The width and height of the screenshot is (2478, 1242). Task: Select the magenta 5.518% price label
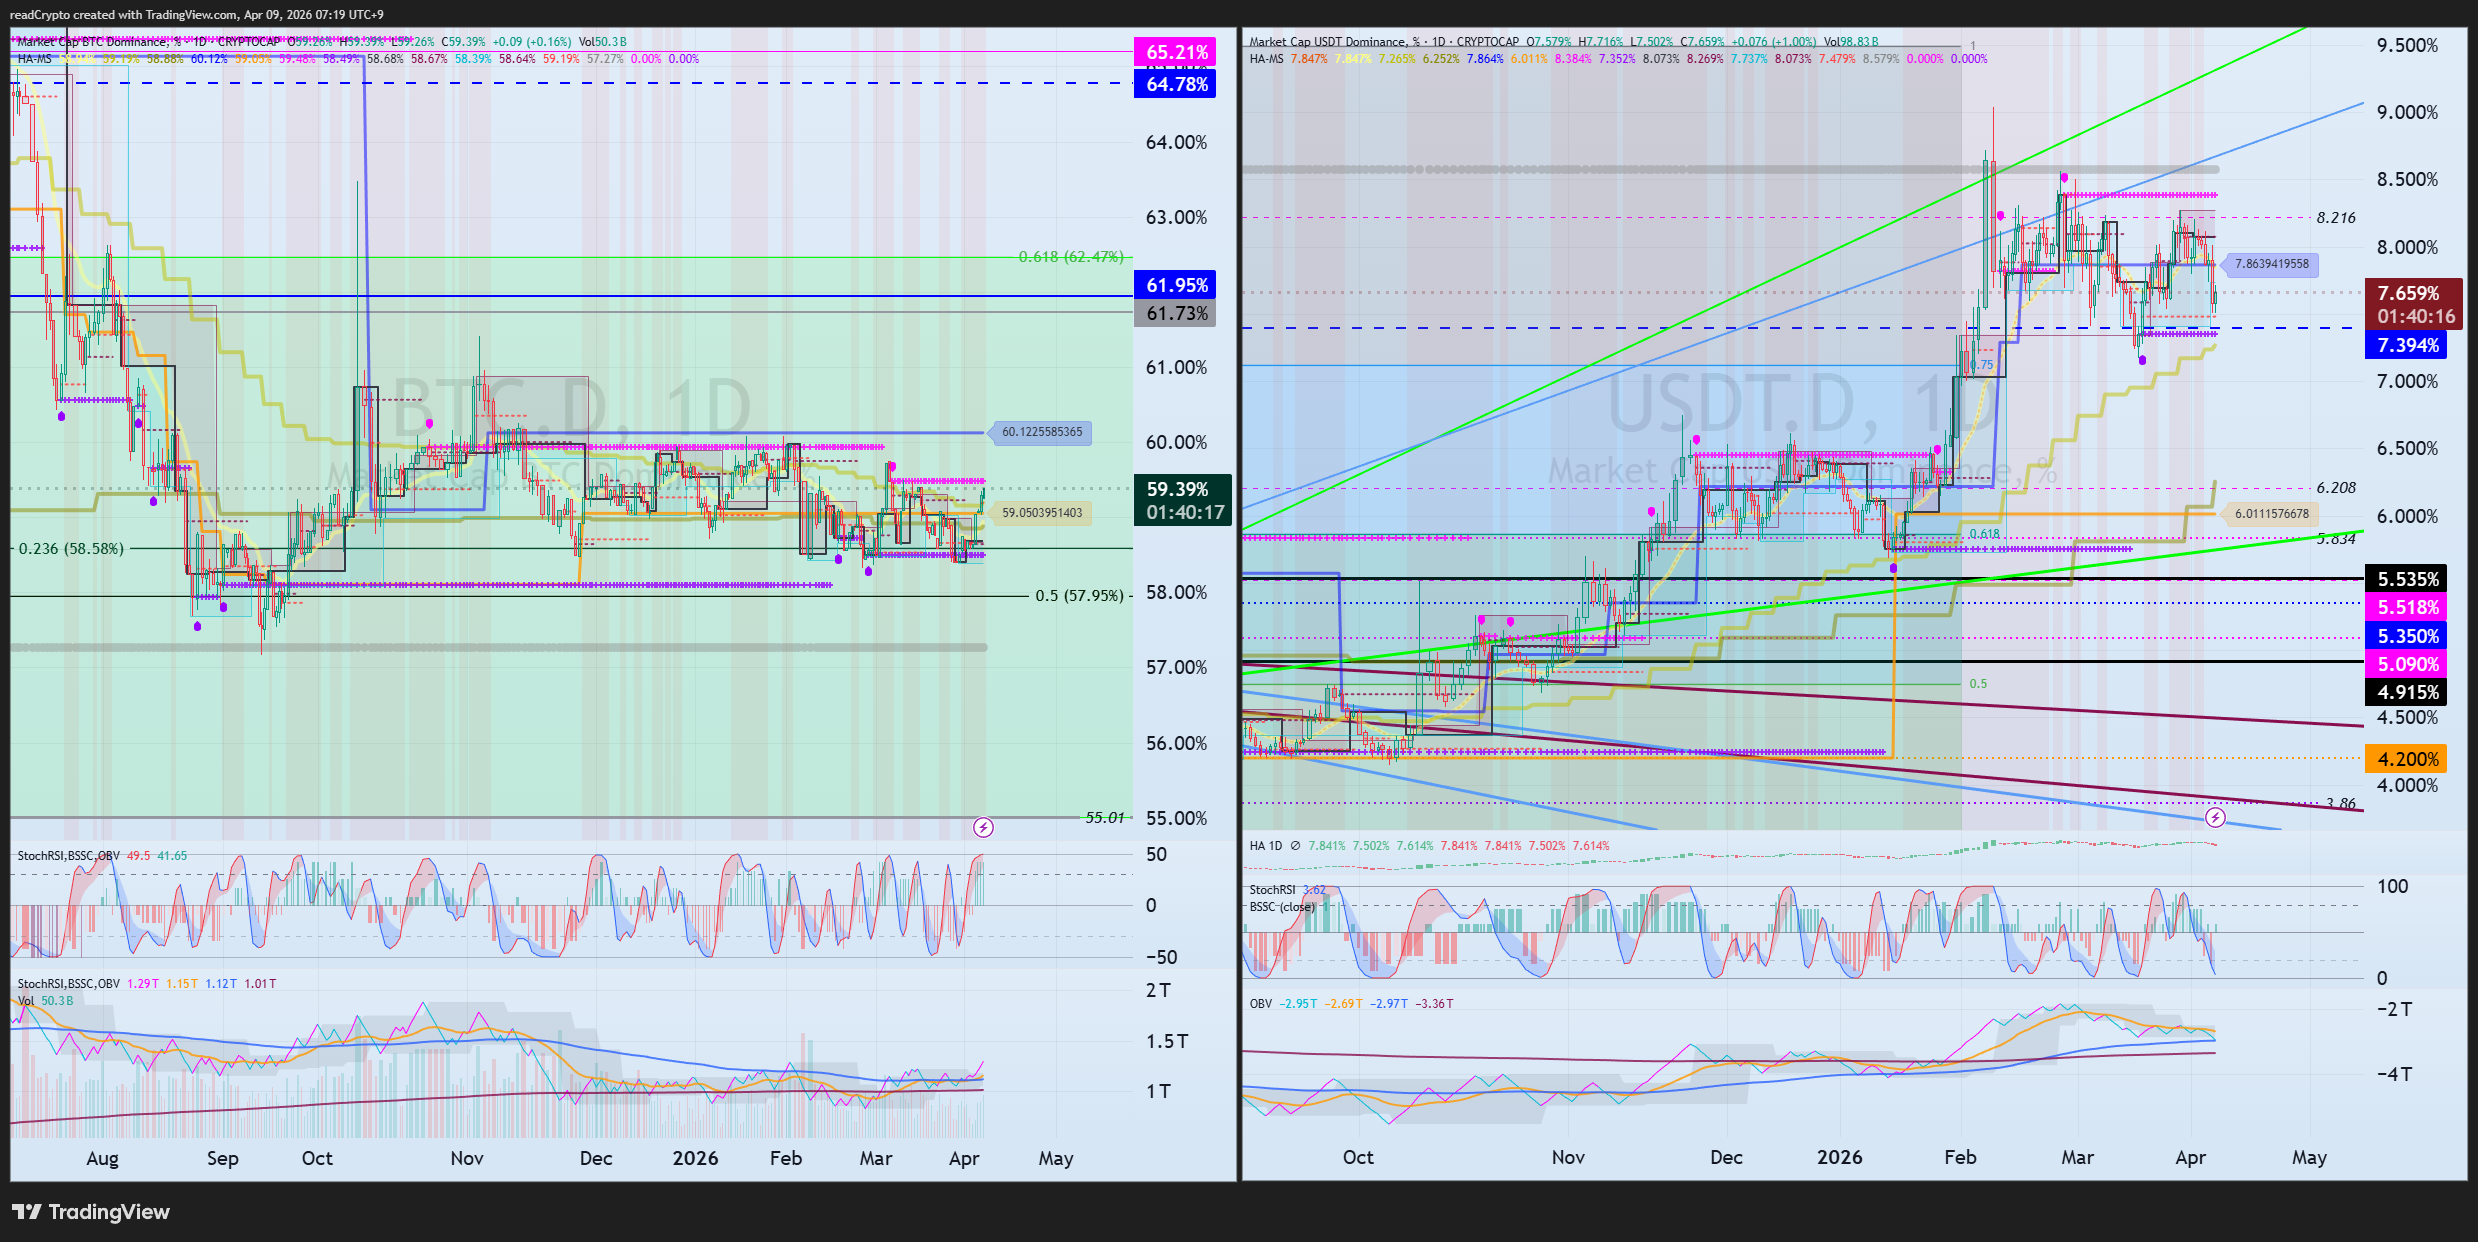[x=2407, y=607]
